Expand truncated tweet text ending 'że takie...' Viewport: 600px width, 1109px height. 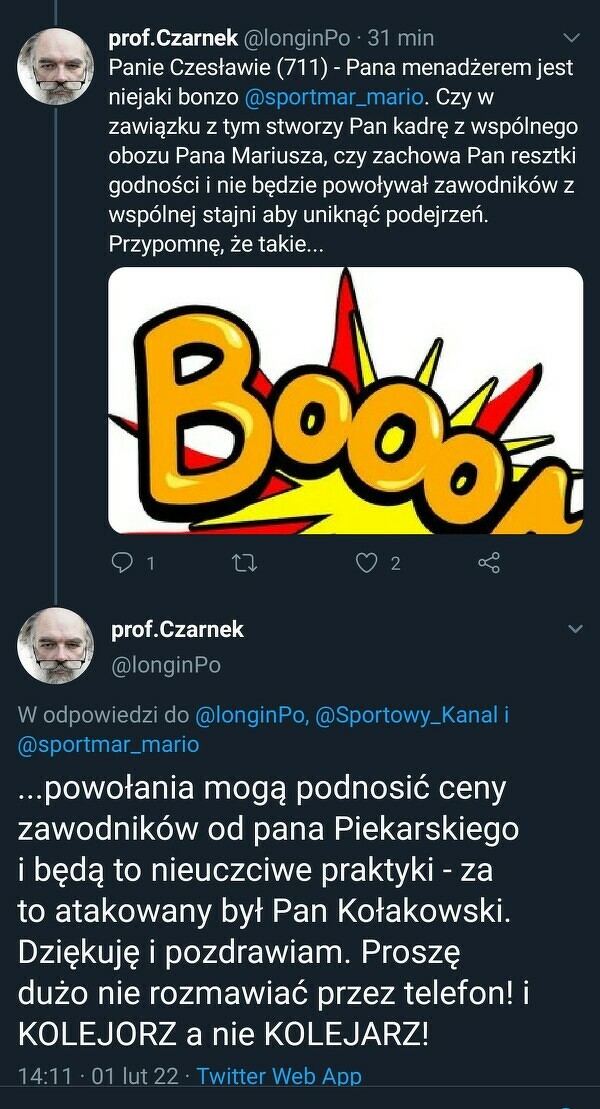coord(214,244)
